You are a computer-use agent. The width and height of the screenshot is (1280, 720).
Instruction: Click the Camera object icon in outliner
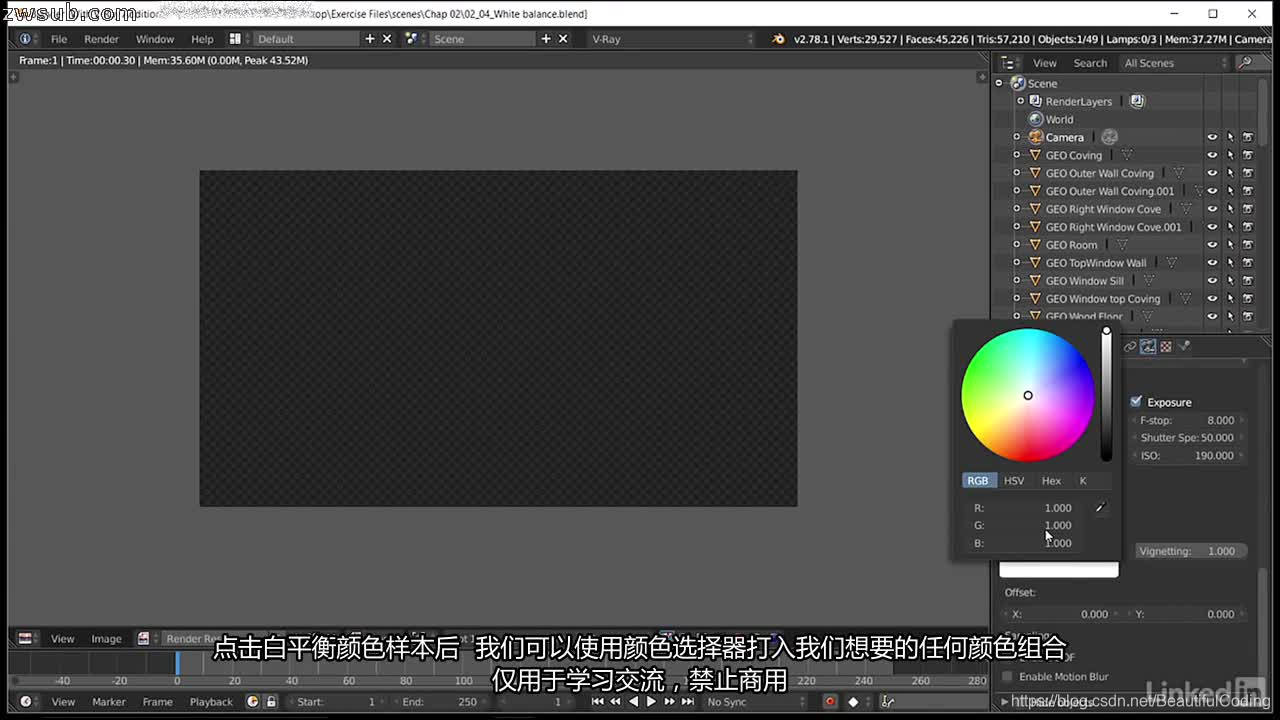pyautogui.click(x=1036, y=137)
